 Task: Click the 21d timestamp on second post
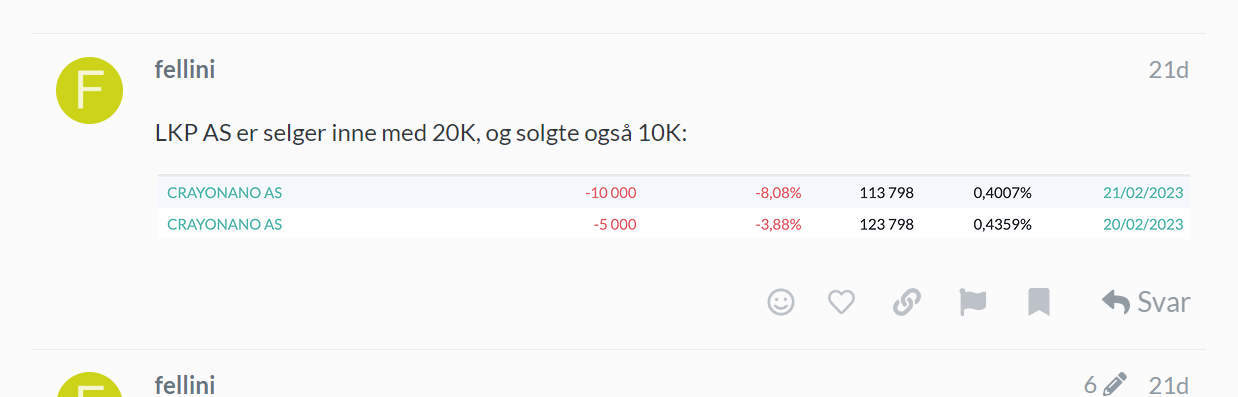[x=1168, y=385]
